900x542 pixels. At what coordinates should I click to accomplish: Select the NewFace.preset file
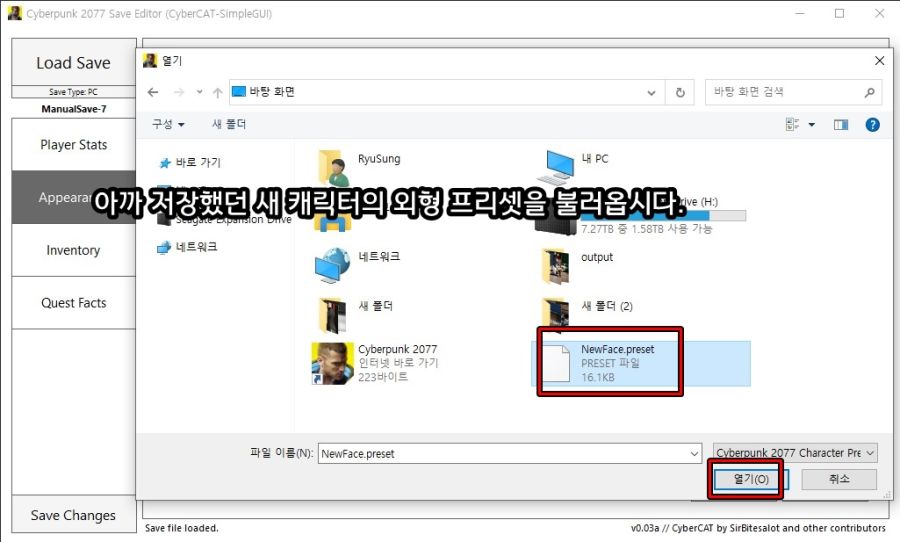[641, 363]
